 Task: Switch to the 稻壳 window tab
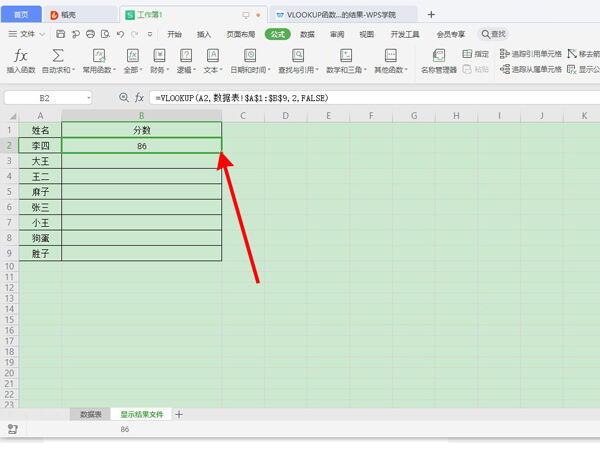coord(80,15)
